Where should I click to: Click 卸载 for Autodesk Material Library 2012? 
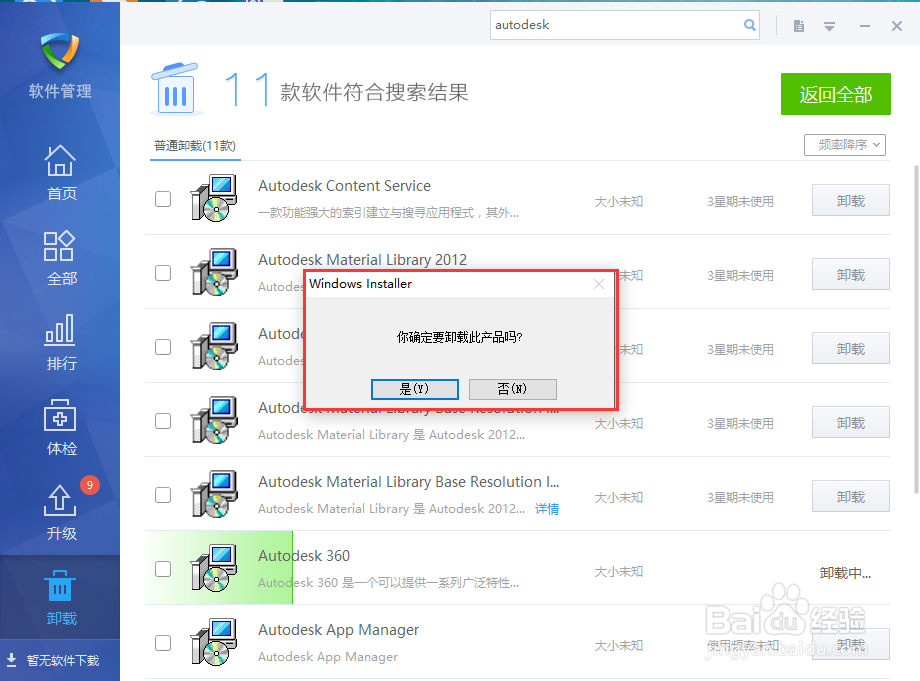point(851,275)
